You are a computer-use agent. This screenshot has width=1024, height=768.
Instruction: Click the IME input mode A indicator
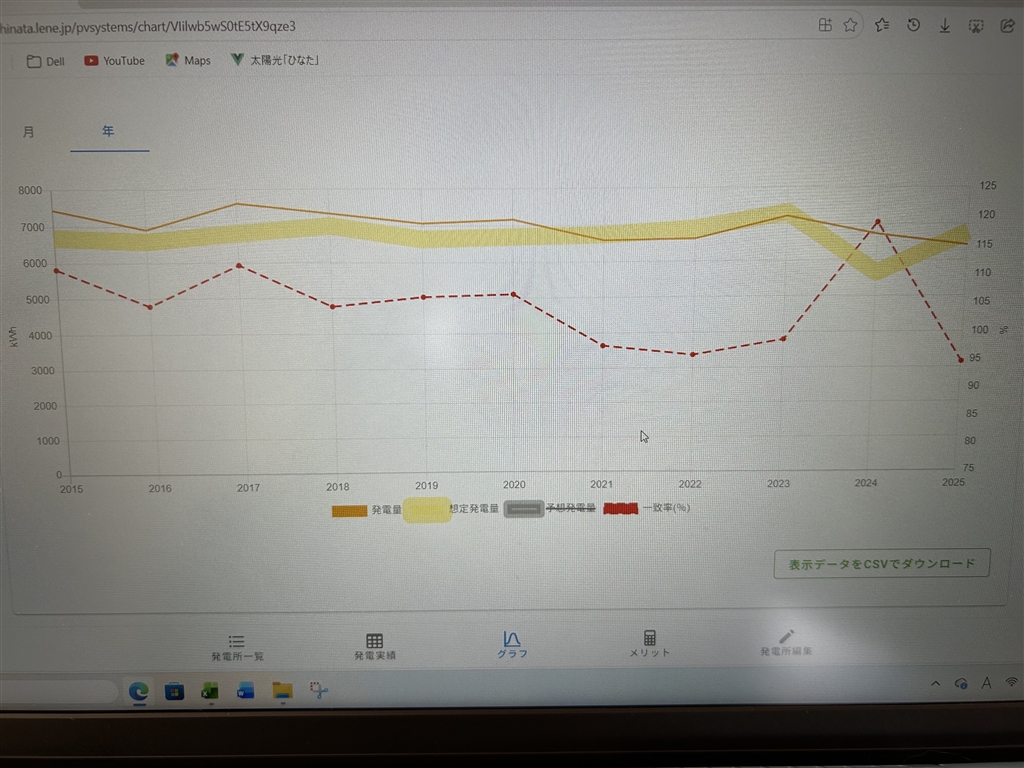[986, 683]
